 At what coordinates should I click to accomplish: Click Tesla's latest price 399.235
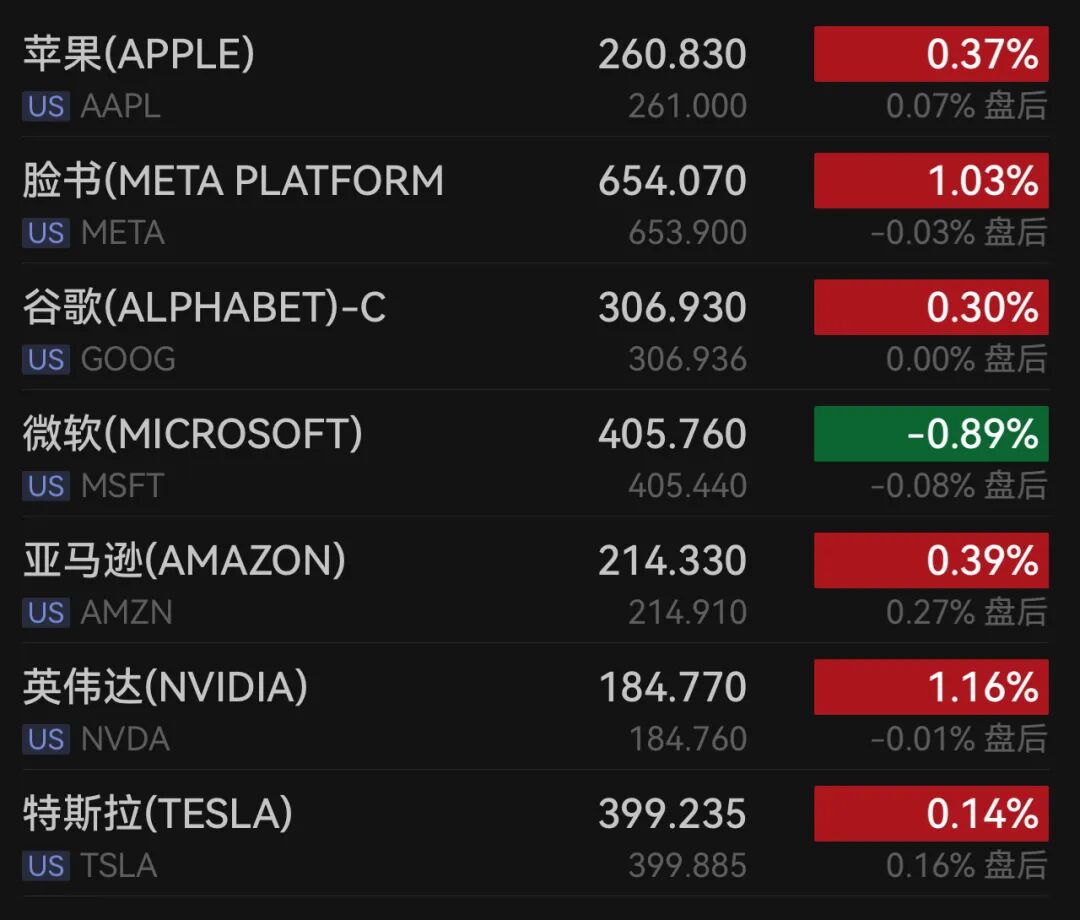672,814
